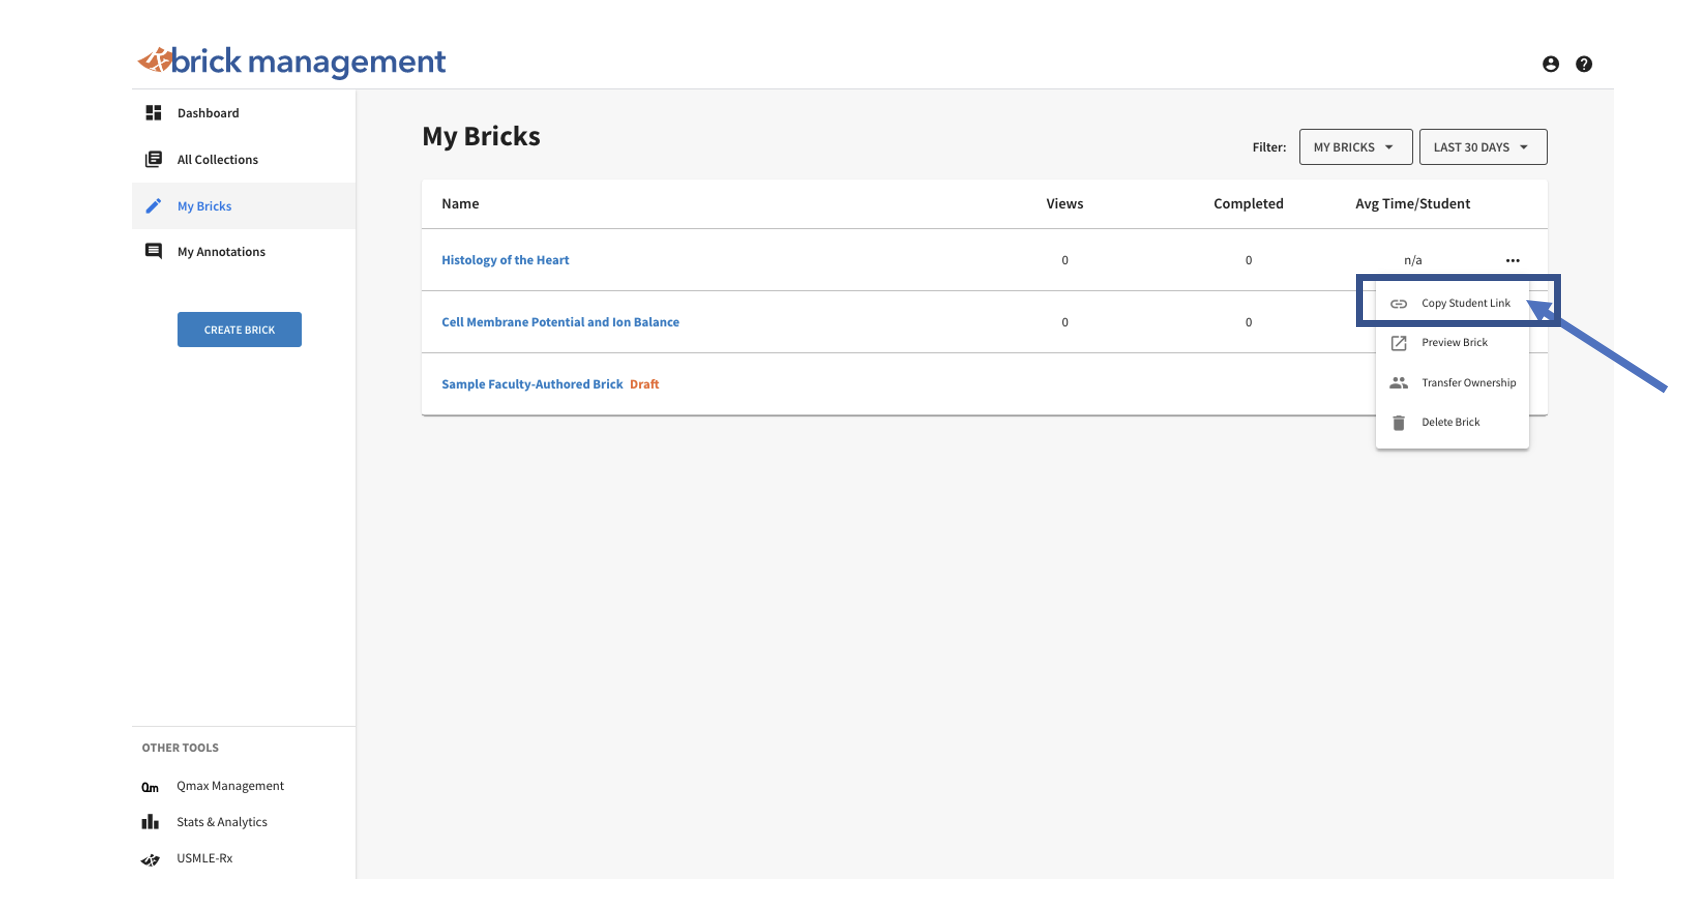This screenshot has width=1706, height=922.
Task: Click the OTHER TOOLS section label
Action: coord(180,748)
